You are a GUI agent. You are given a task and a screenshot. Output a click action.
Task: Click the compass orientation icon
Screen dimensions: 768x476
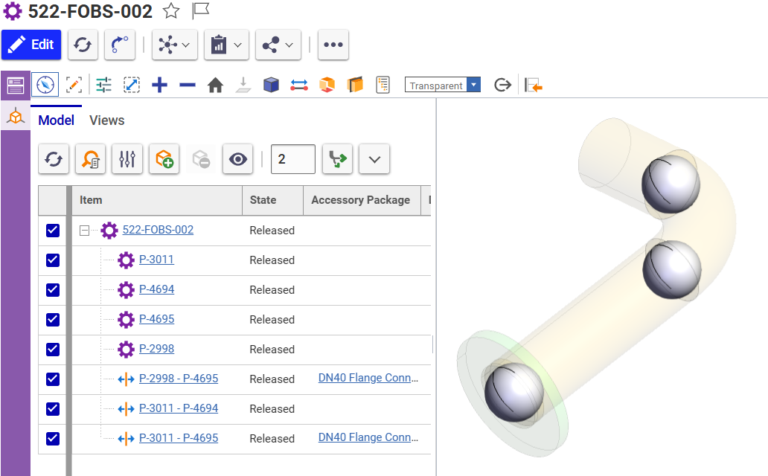45,86
